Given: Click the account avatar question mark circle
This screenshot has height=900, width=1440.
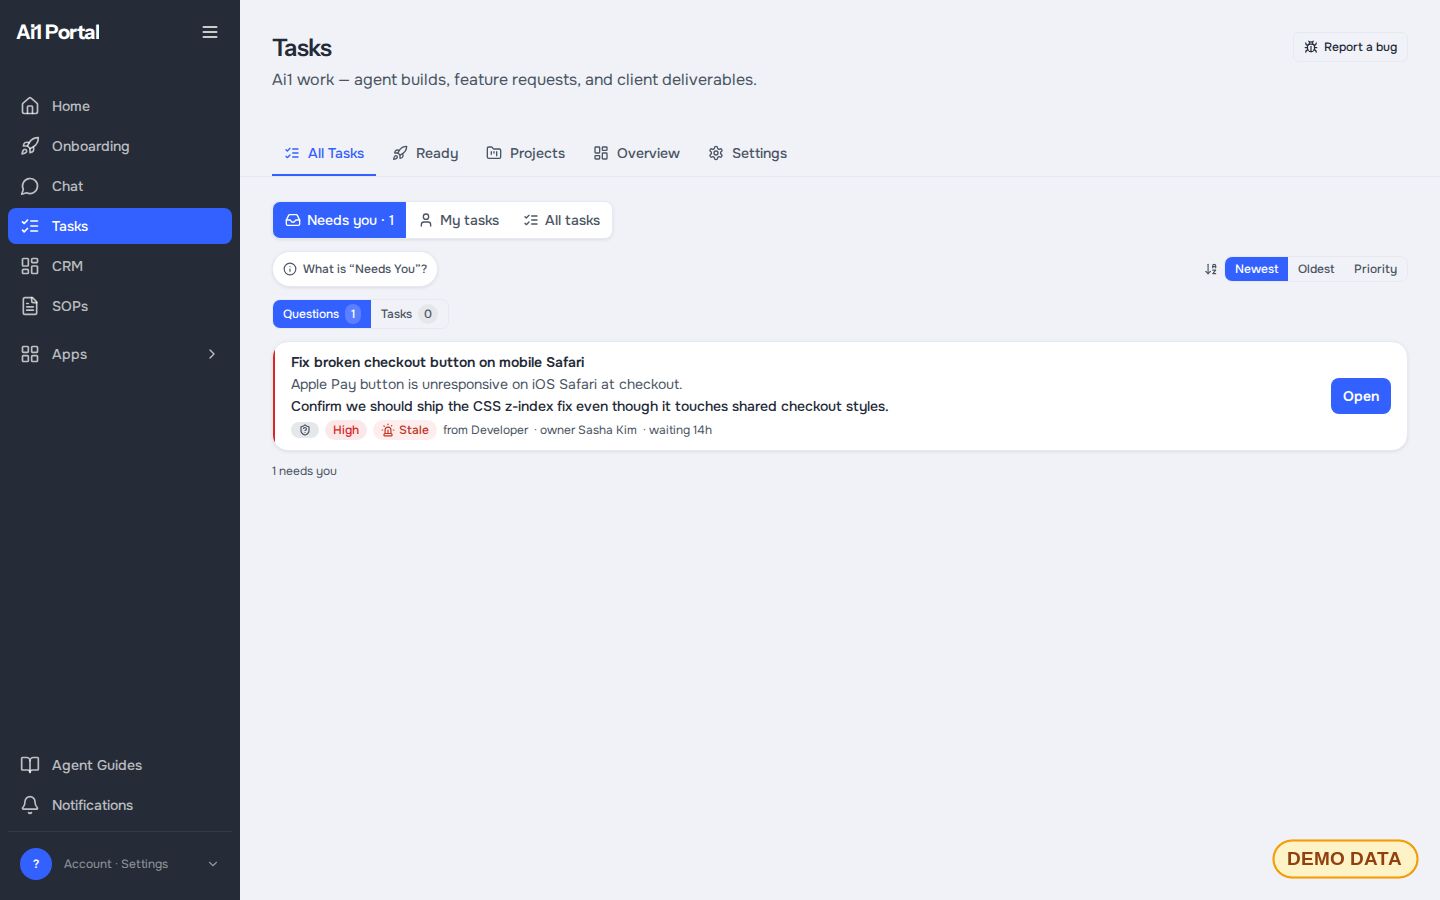Looking at the screenshot, I should coord(36,864).
